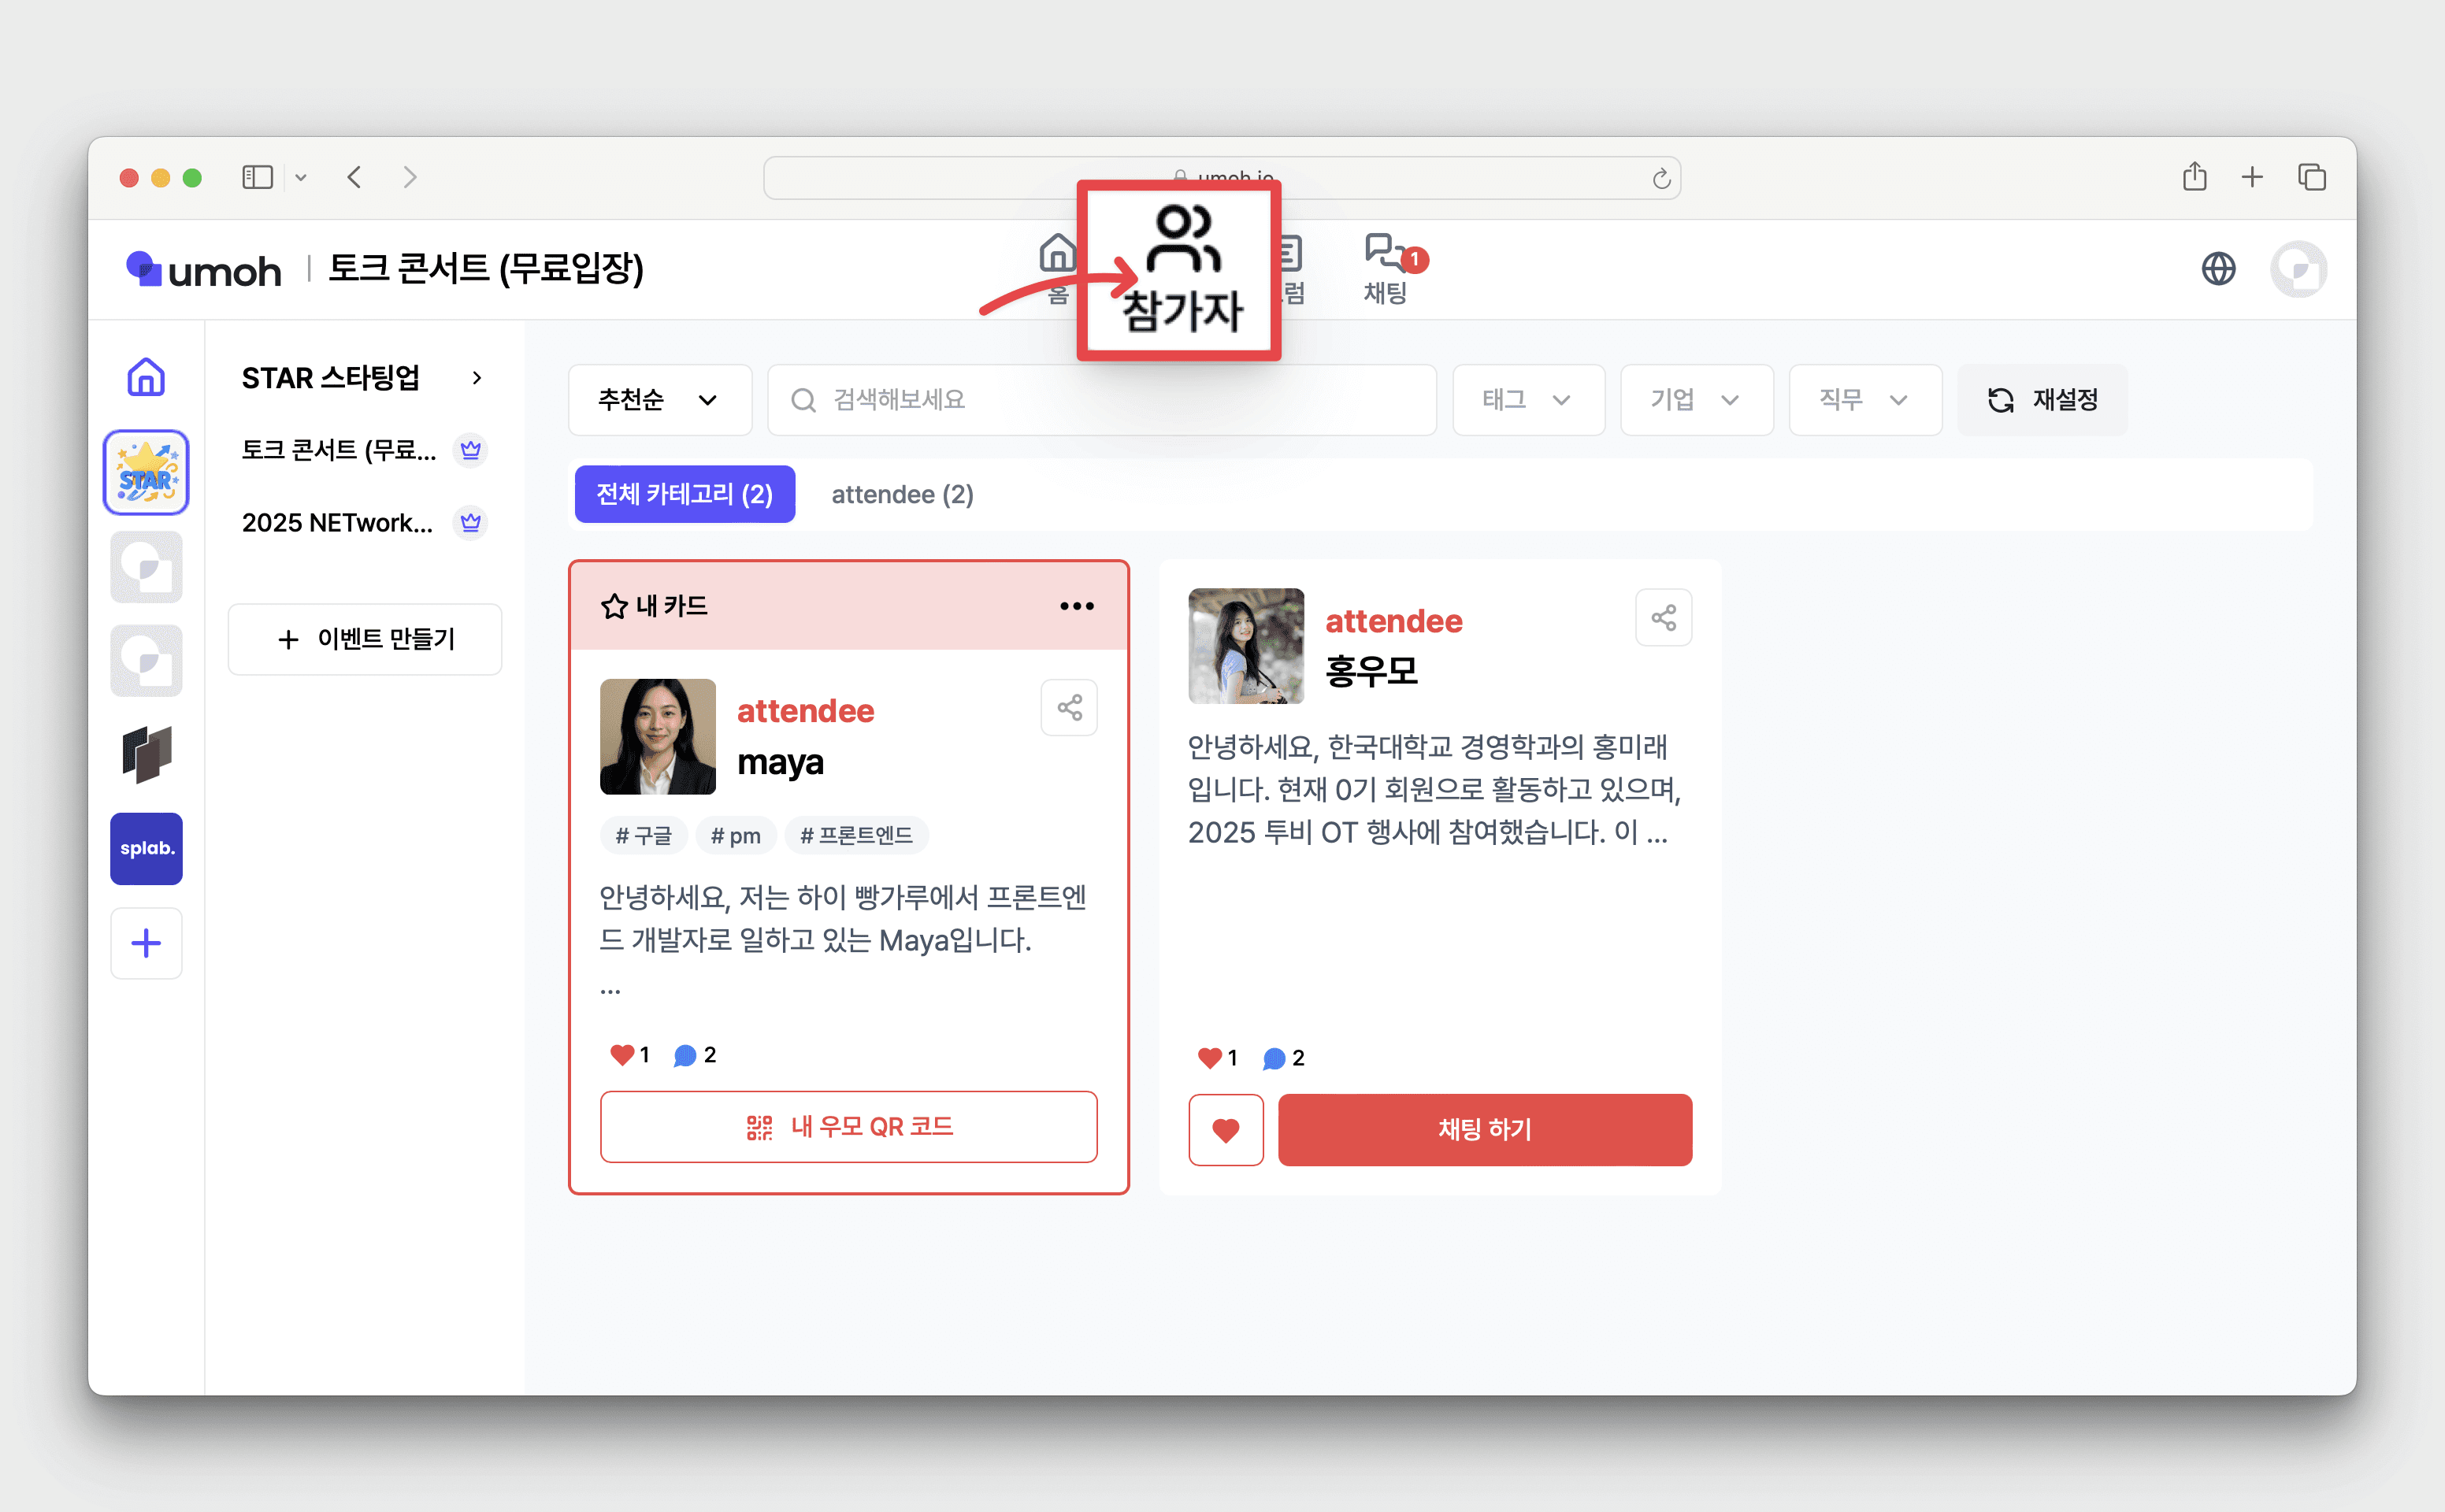Open the three-dot menu on 내 카드

pyautogui.click(x=1076, y=606)
